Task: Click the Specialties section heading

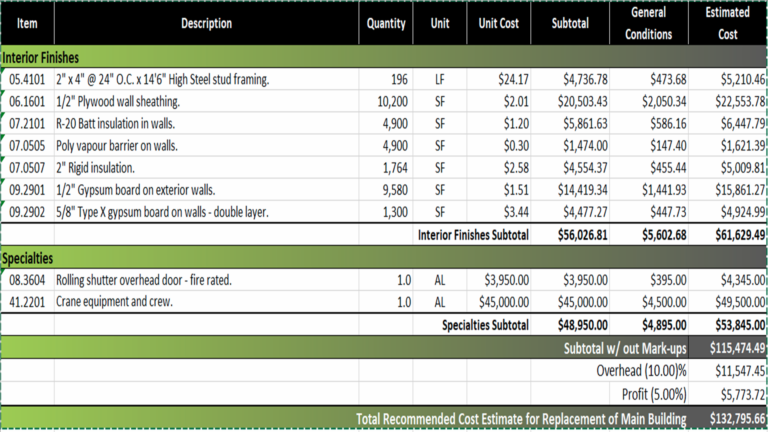Action: click(x=27, y=258)
